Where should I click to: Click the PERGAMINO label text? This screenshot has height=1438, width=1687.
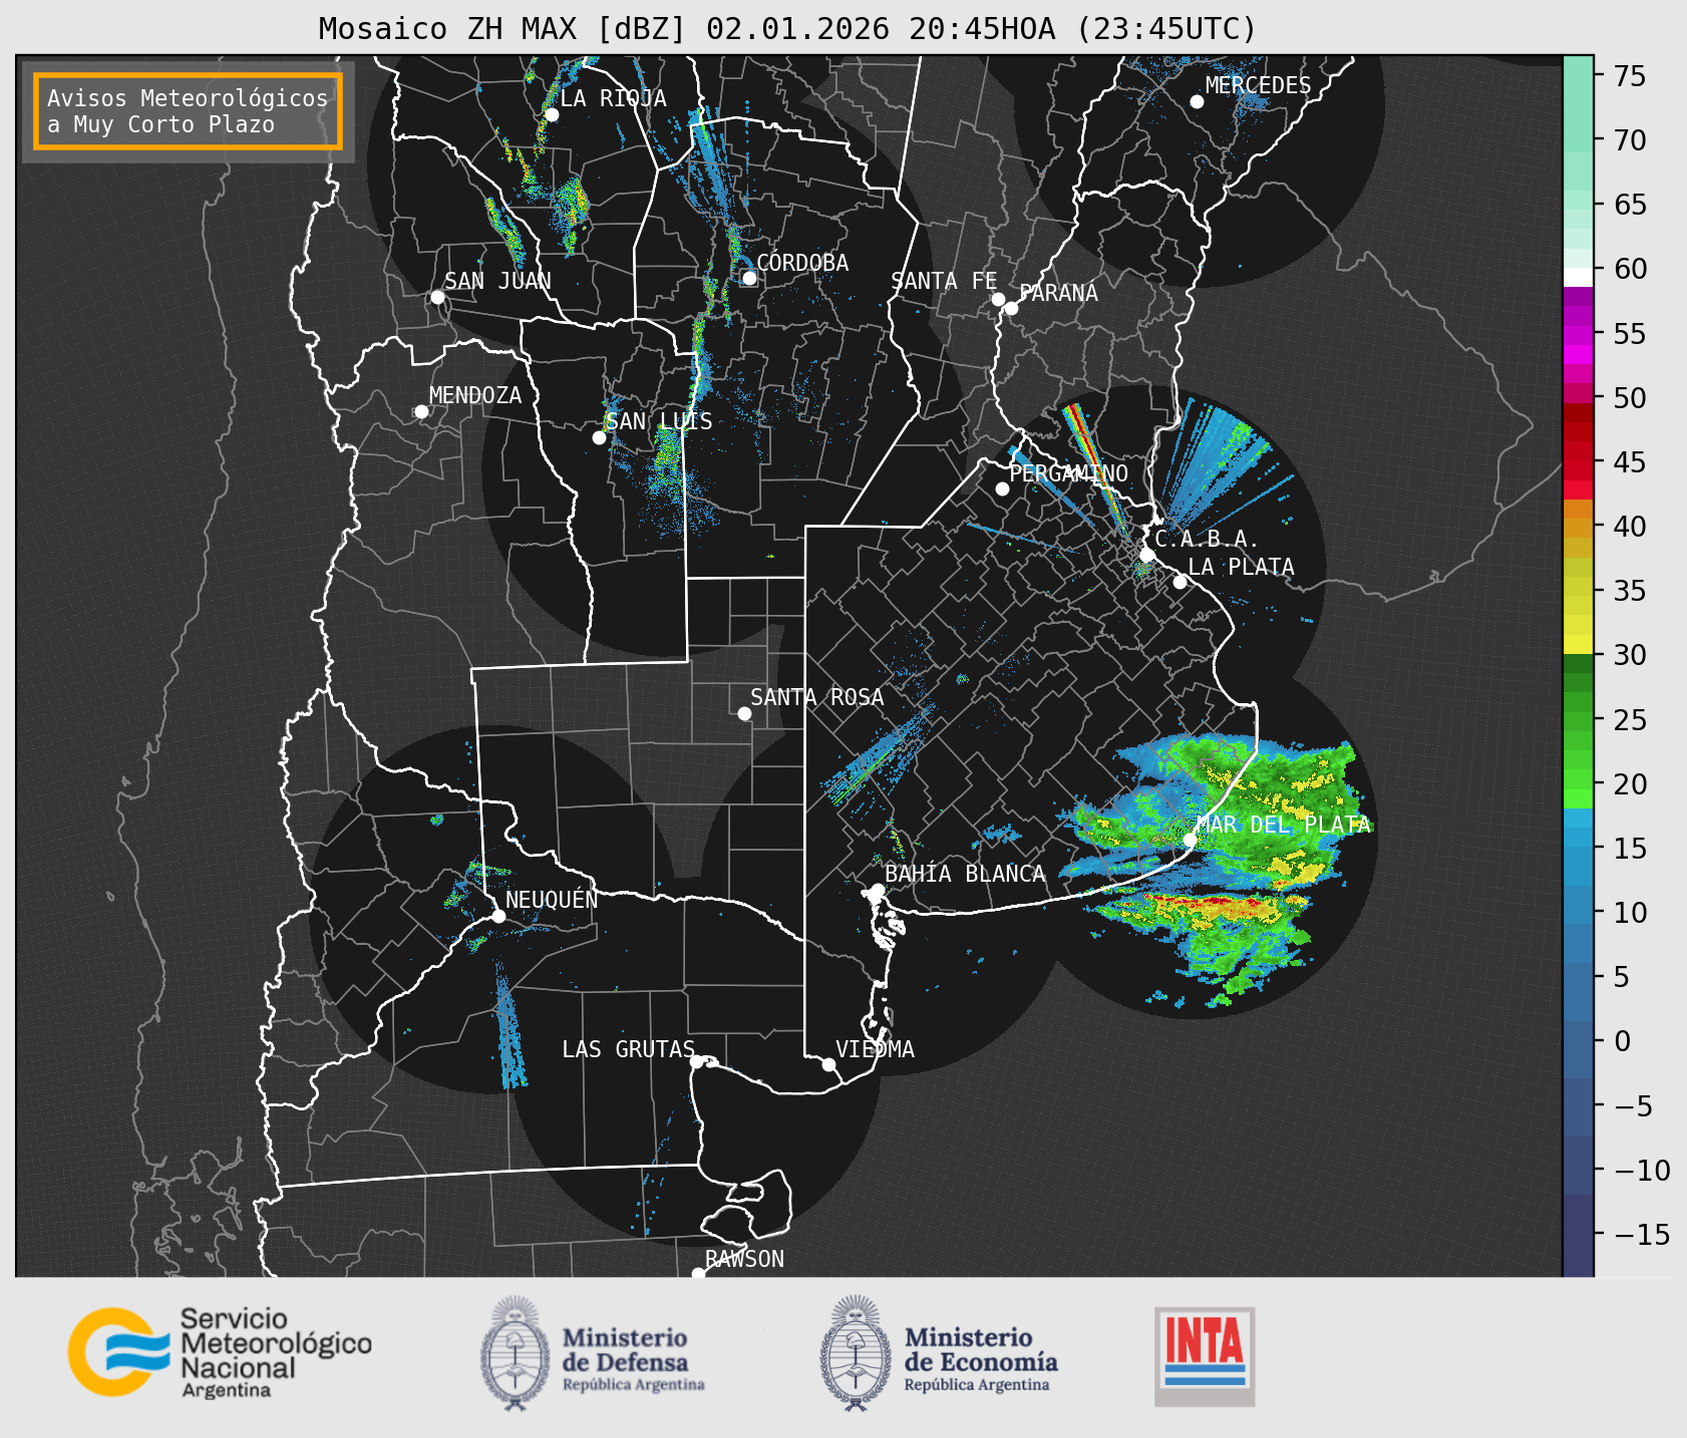tap(1068, 473)
